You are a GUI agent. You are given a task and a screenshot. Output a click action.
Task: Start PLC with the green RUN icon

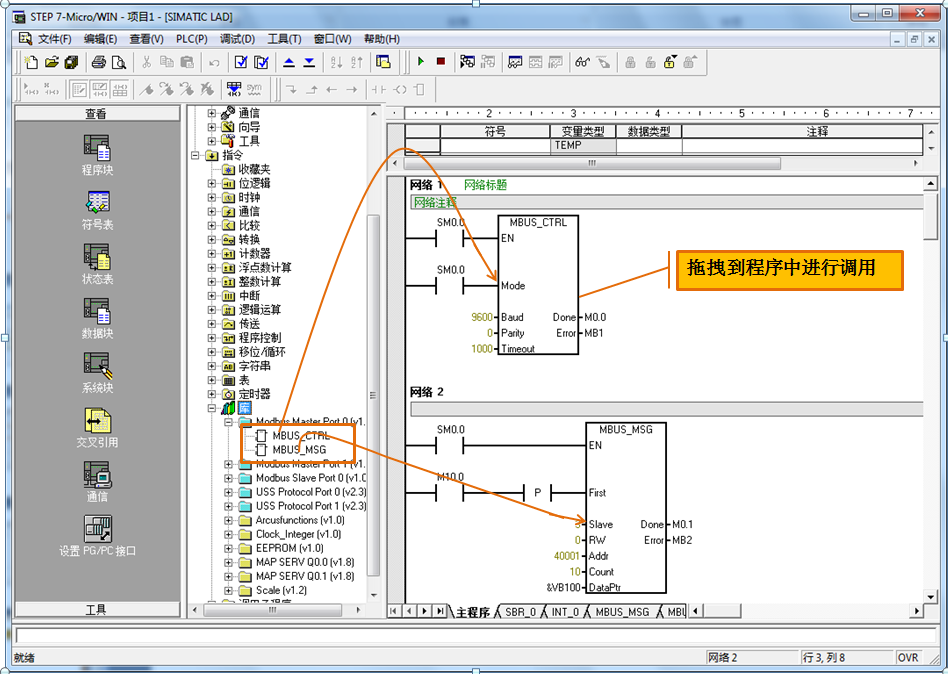[x=421, y=62]
